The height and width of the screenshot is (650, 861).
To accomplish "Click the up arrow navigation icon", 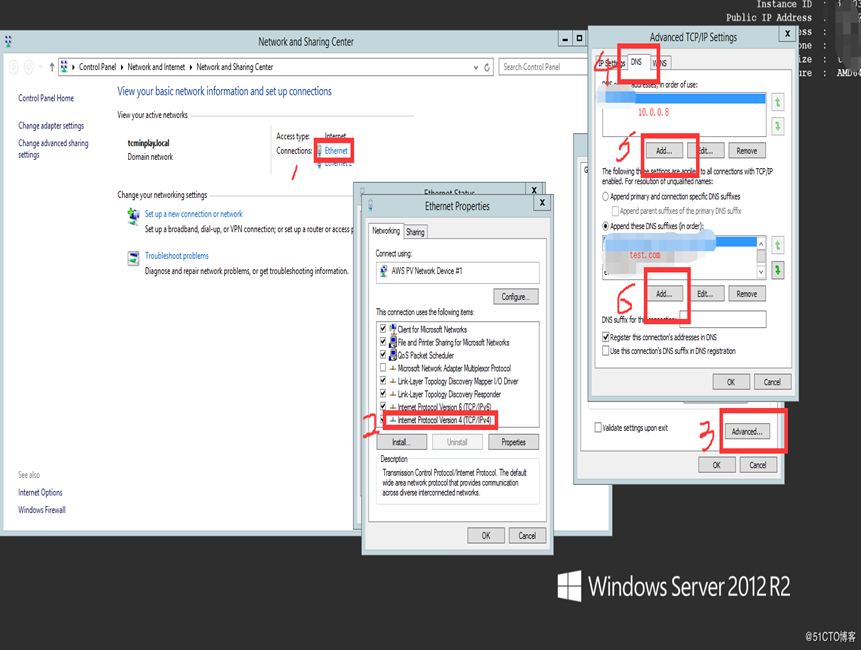I will tap(52, 67).
